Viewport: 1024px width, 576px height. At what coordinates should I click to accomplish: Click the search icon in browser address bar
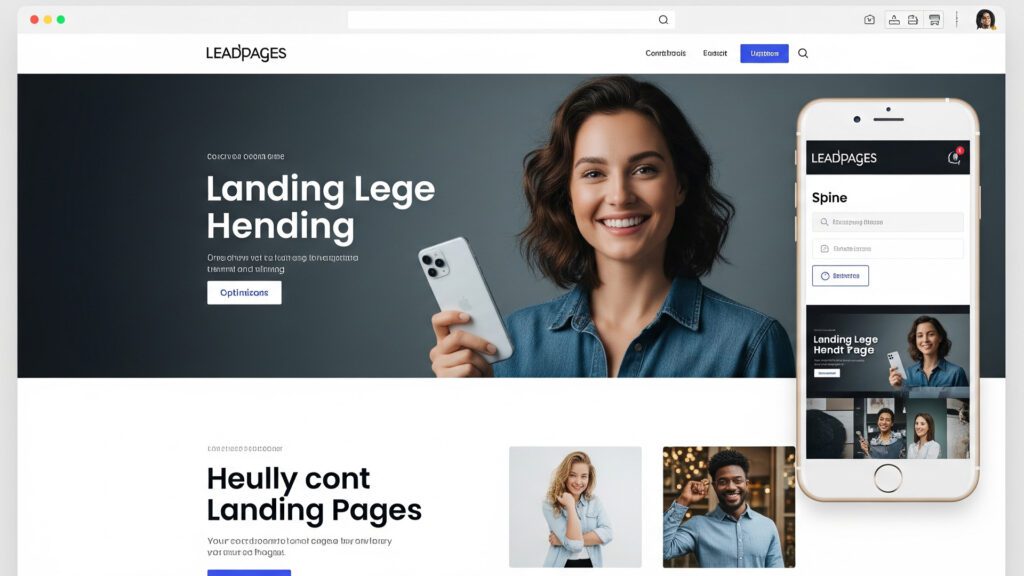(x=663, y=20)
